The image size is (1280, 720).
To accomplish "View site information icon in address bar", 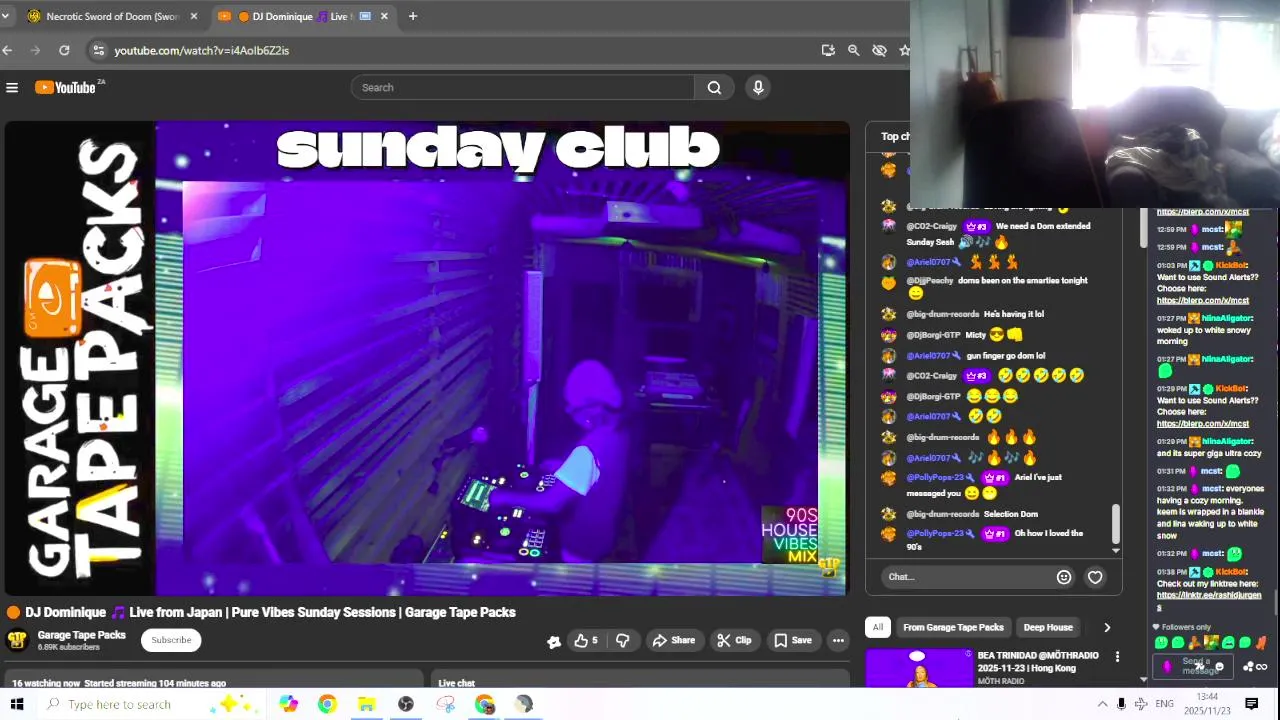I will (x=97, y=50).
